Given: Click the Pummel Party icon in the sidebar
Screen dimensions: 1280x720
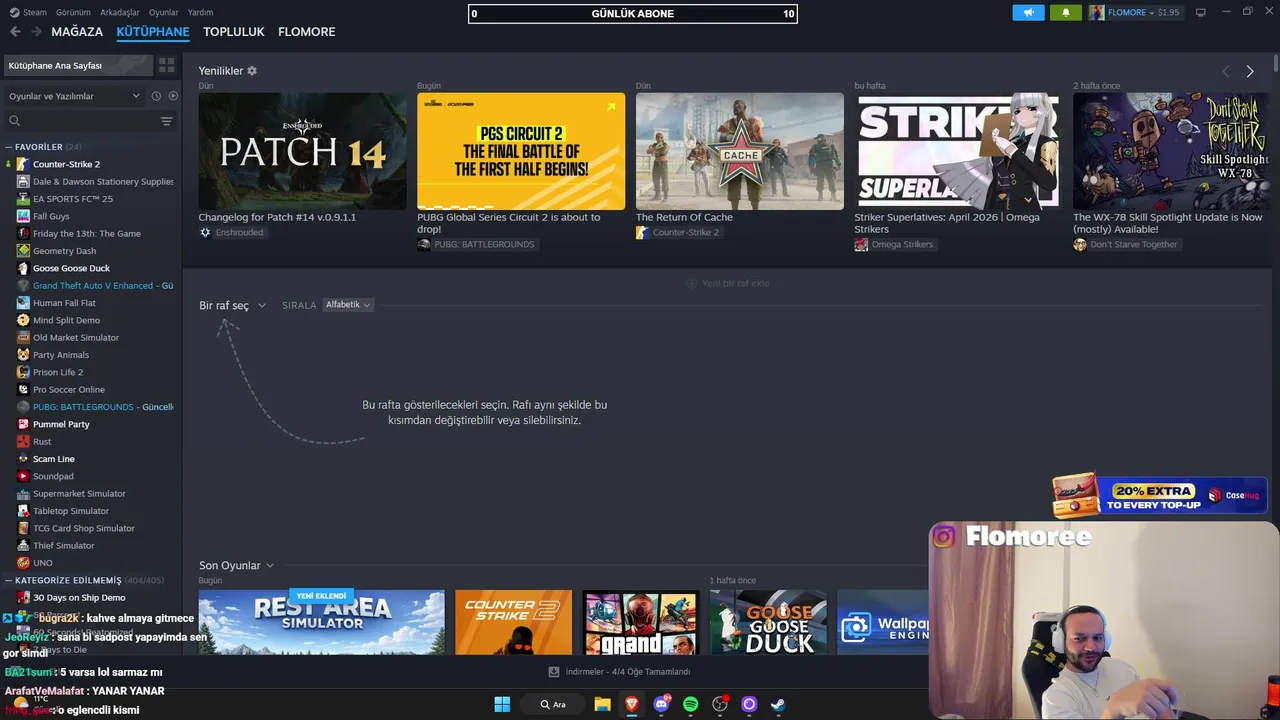Looking at the screenshot, I should click(23, 424).
